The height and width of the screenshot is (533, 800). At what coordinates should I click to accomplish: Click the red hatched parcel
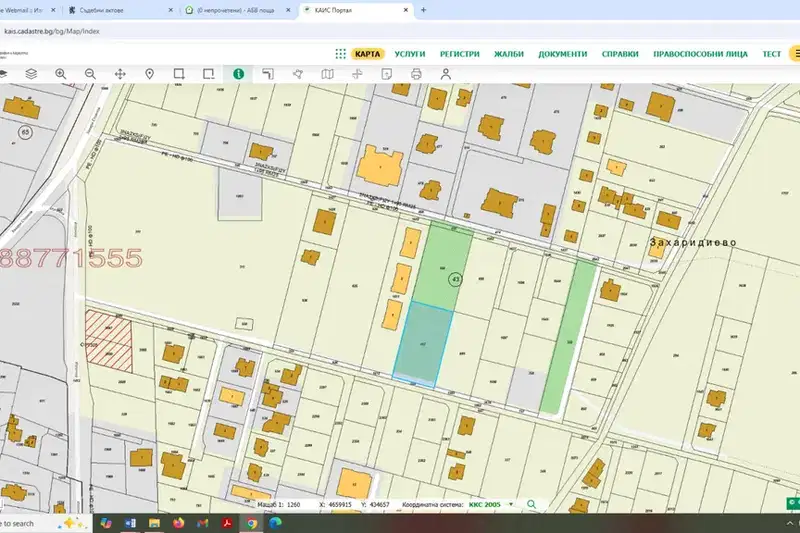click(108, 341)
